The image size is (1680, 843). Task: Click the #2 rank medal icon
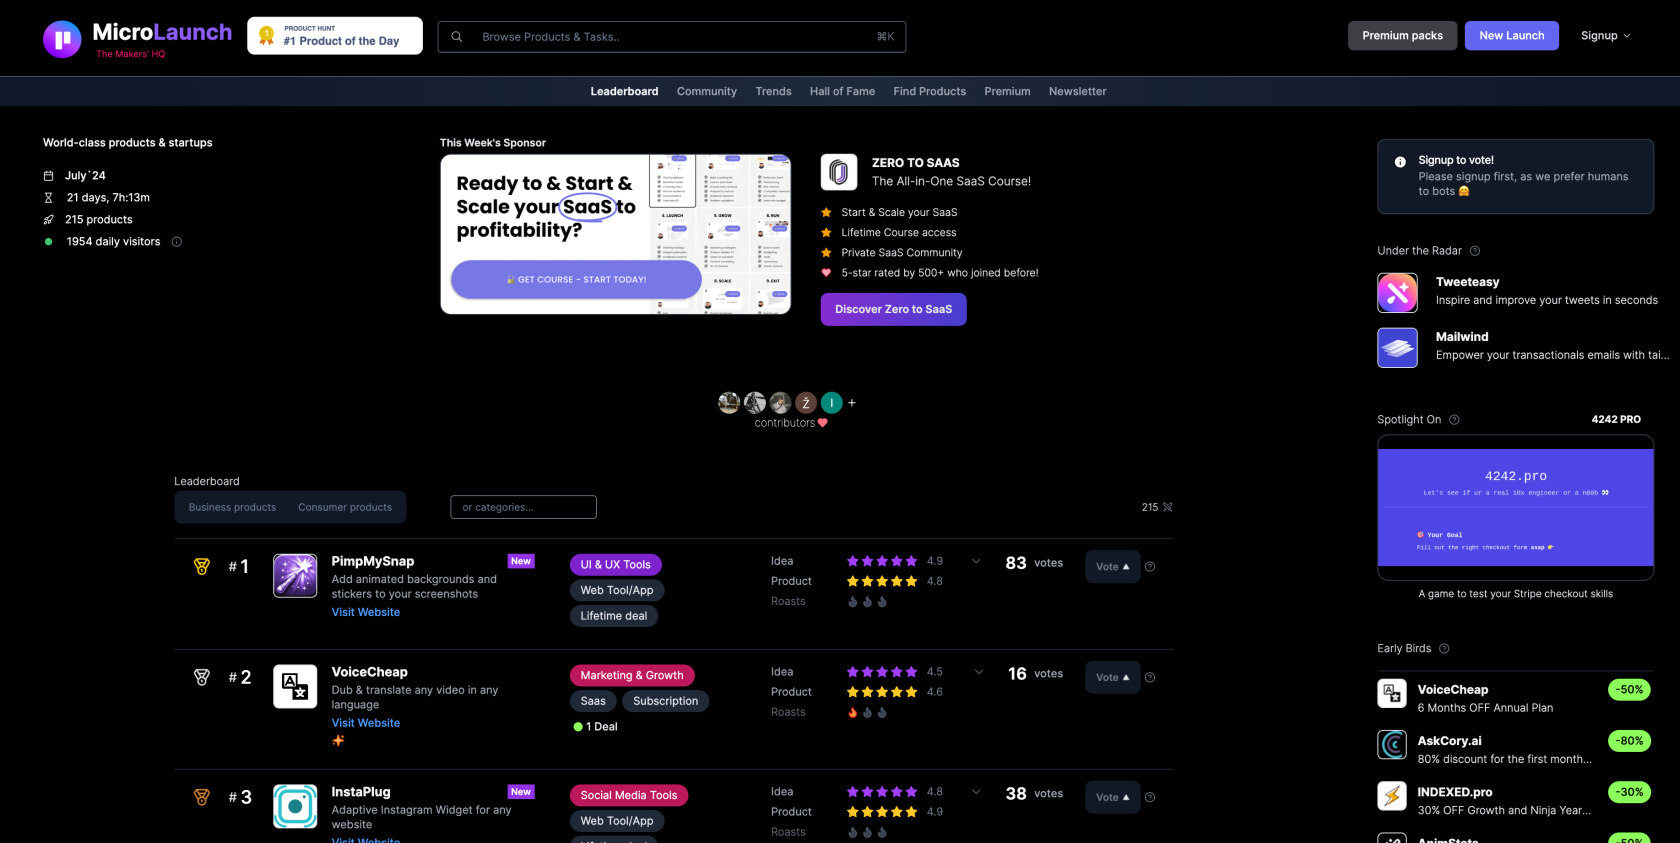click(x=202, y=678)
